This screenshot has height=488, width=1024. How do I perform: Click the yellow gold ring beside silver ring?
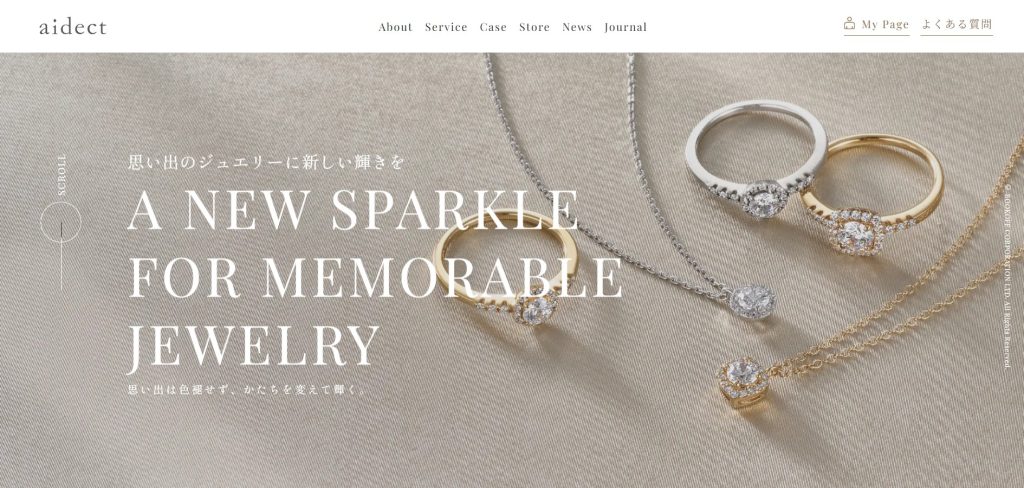(872, 194)
